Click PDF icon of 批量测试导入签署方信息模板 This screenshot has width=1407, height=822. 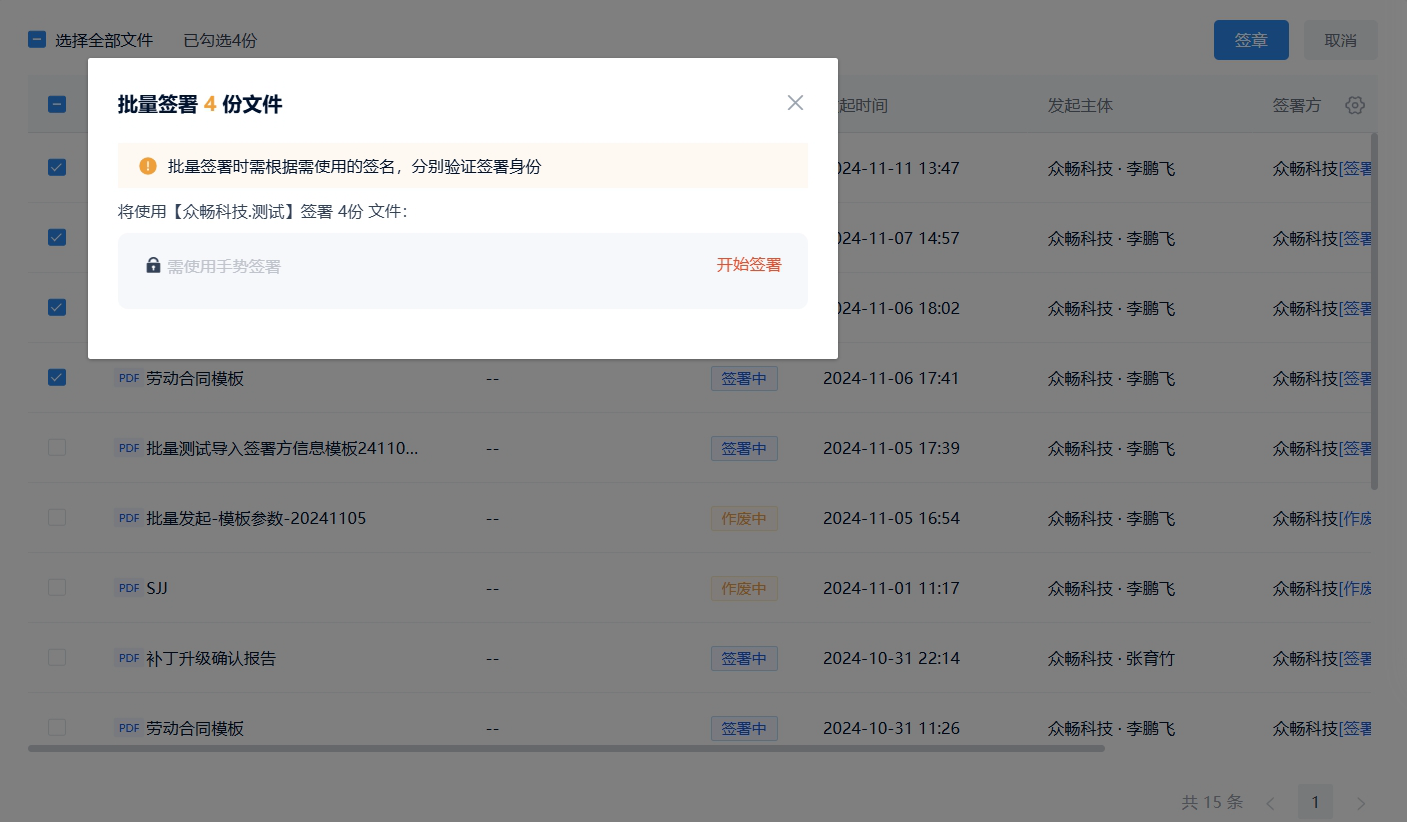129,448
